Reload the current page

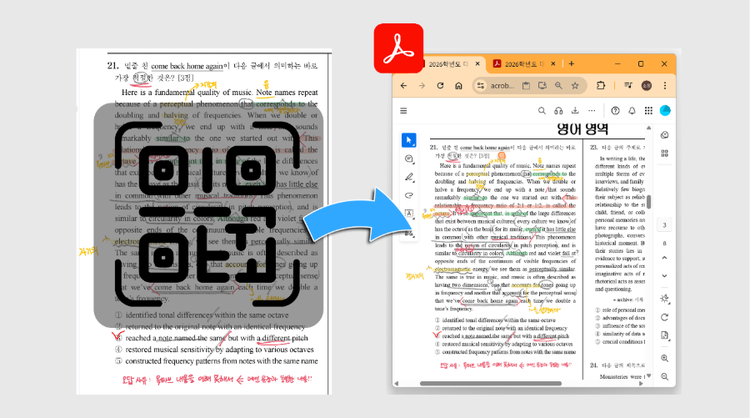click(x=440, y=86)
